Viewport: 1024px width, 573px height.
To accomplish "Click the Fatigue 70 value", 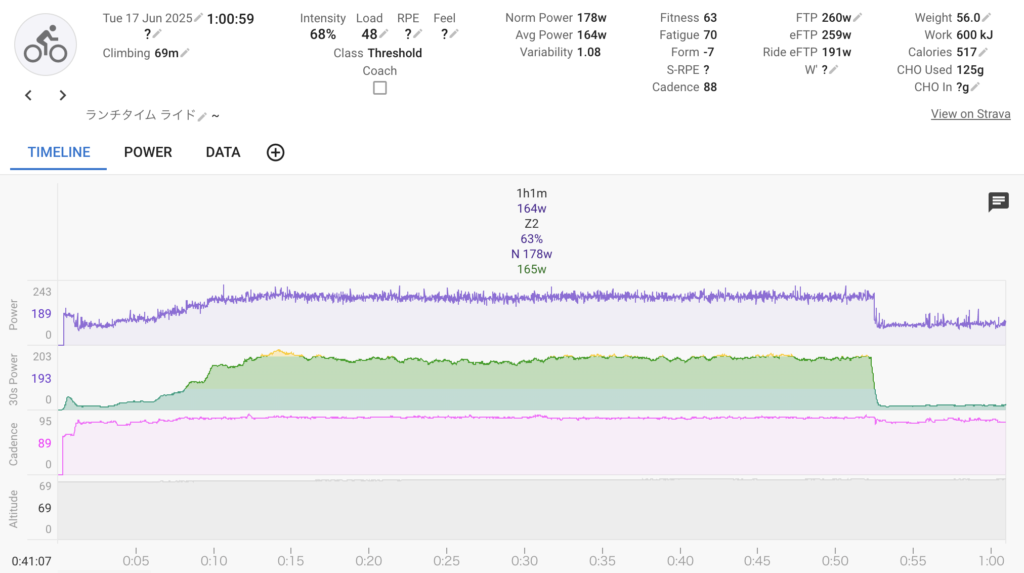I will point(710,35).
